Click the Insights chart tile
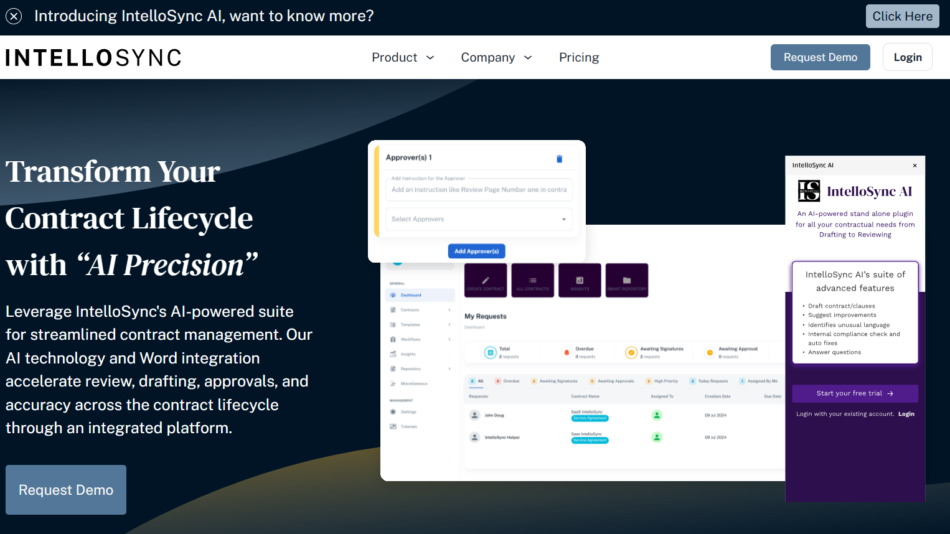The width and height of the screenshot is (950, 534). tap(579, 281)
